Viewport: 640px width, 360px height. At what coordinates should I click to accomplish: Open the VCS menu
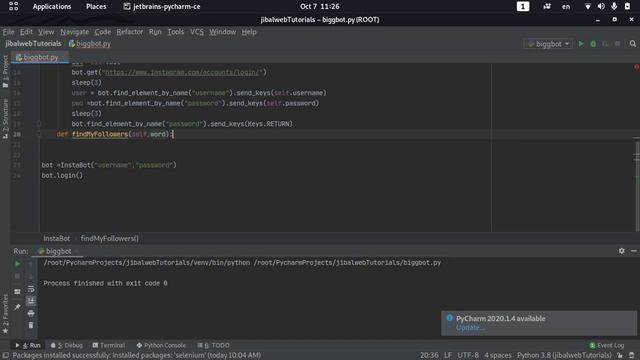pos(197,32)
